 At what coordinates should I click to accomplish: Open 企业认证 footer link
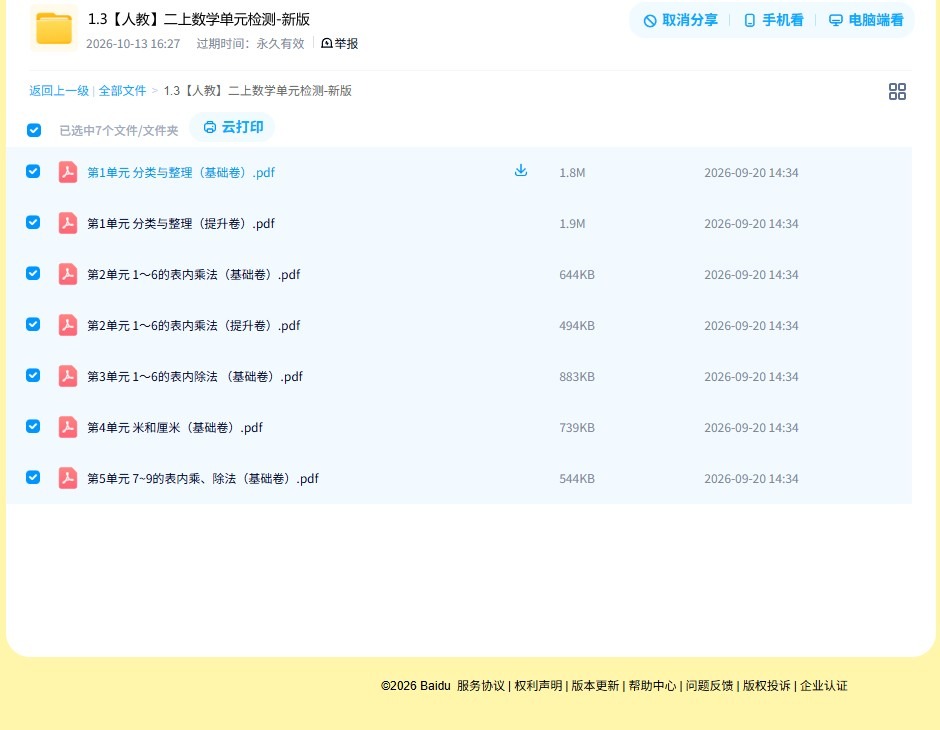click(x=824, y=686)
